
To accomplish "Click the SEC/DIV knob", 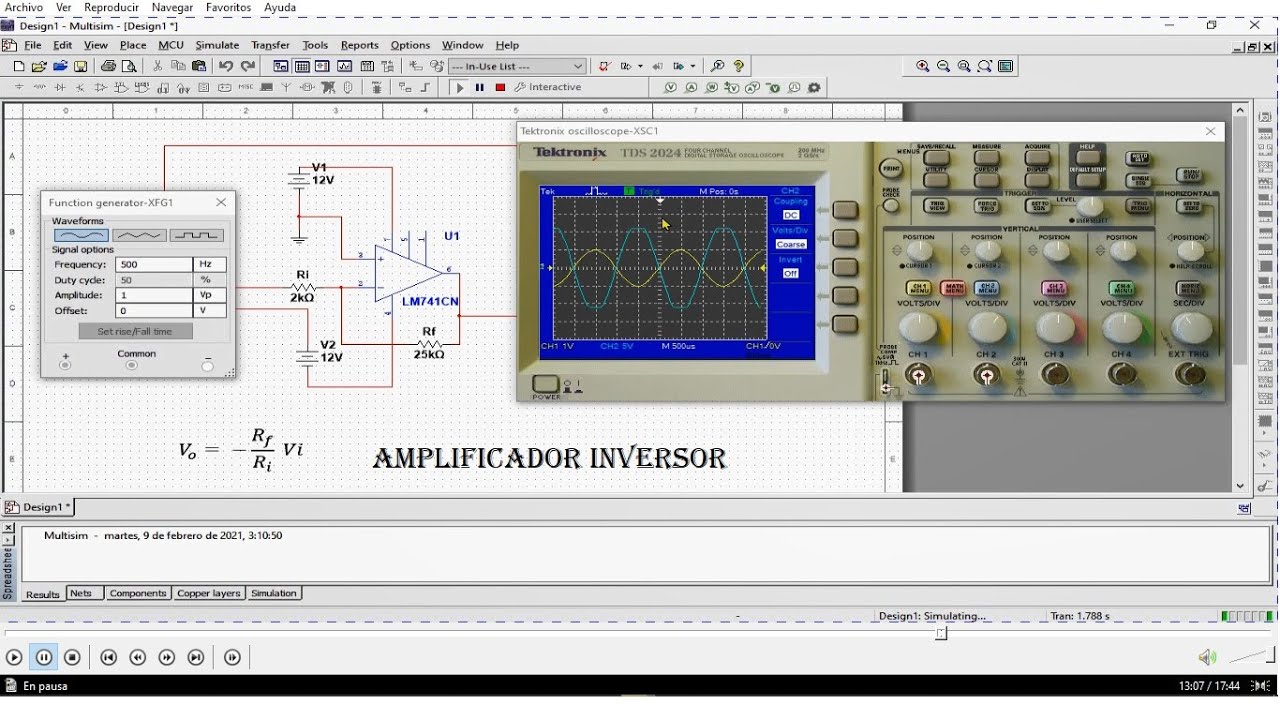I will click(x=1190, y=327).
